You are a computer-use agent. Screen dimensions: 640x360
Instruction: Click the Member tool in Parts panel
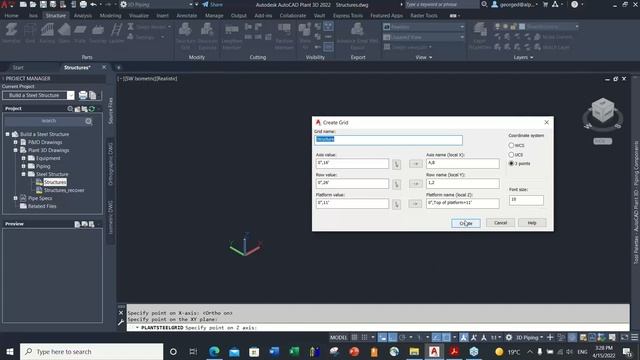[x=11, y=33]
